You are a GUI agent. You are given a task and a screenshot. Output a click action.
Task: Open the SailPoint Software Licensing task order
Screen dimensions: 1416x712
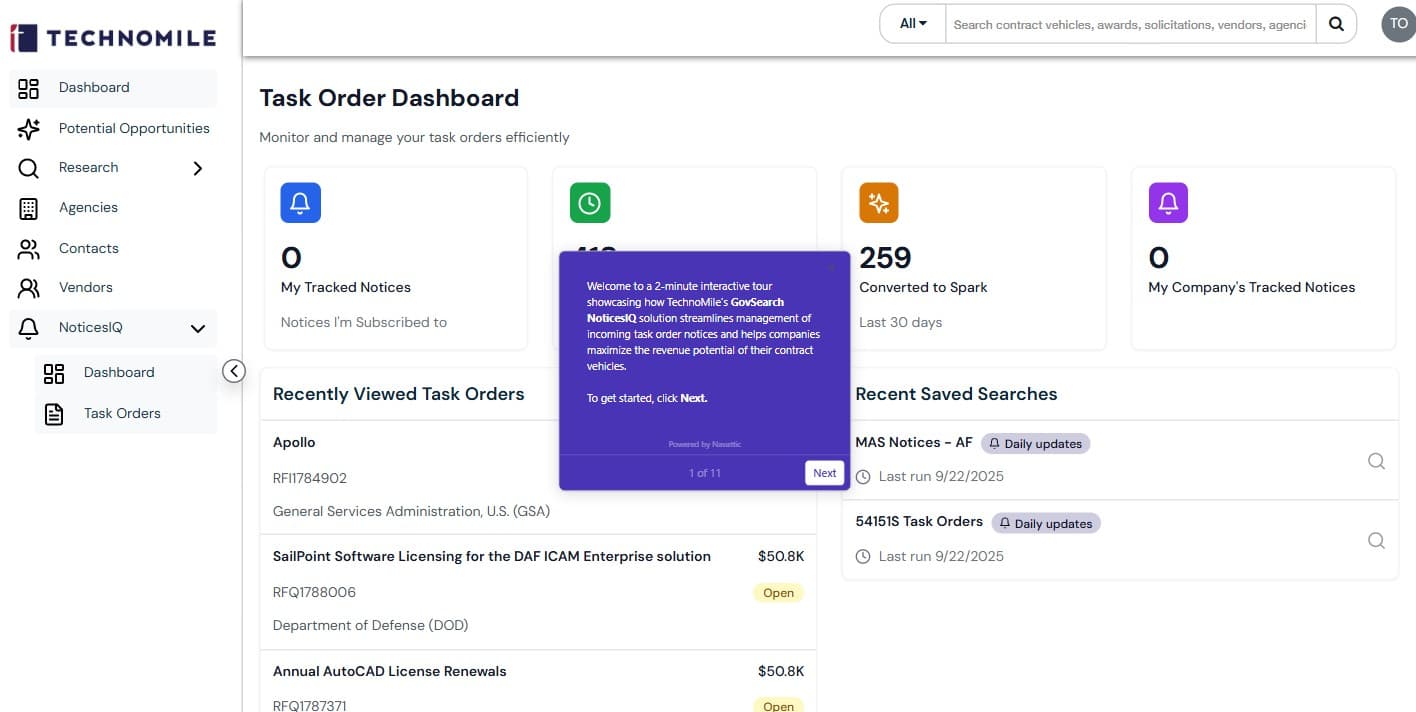pos(491,556)
